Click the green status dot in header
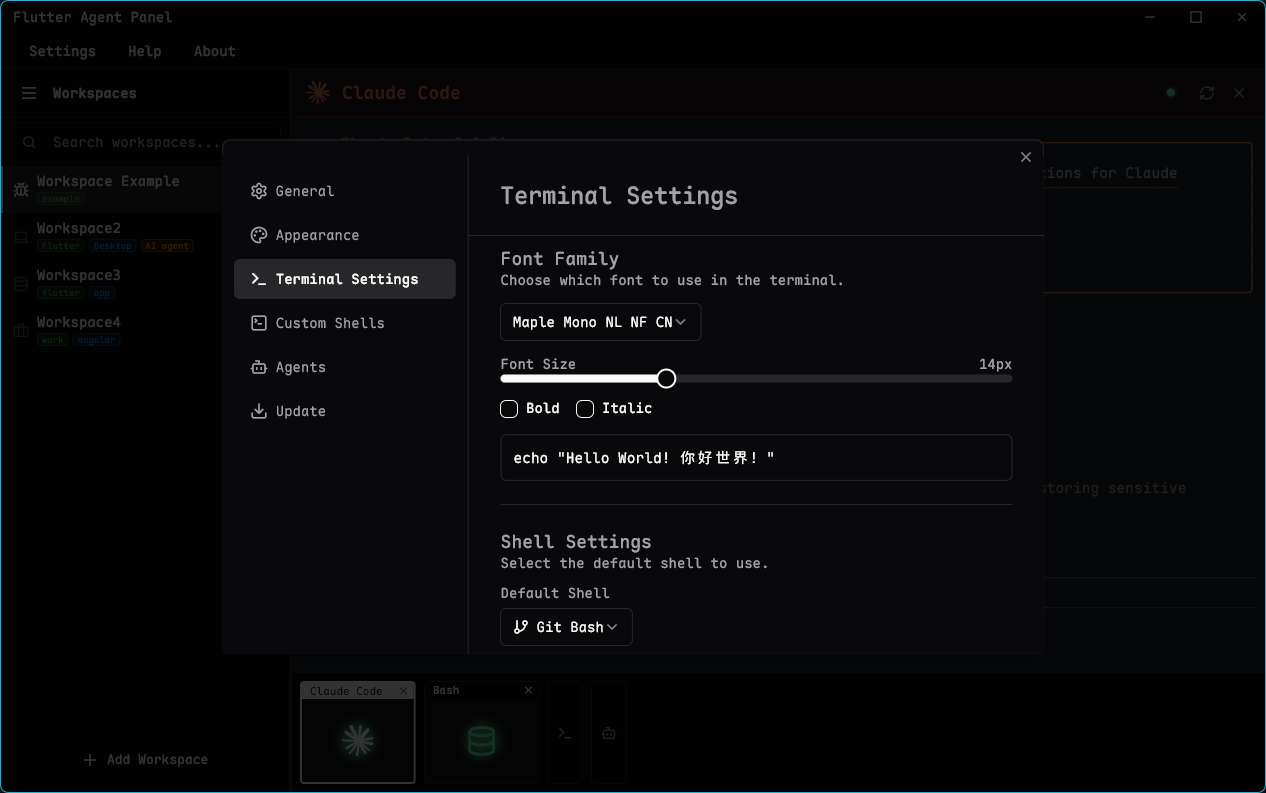 [x=1171, y=93]
